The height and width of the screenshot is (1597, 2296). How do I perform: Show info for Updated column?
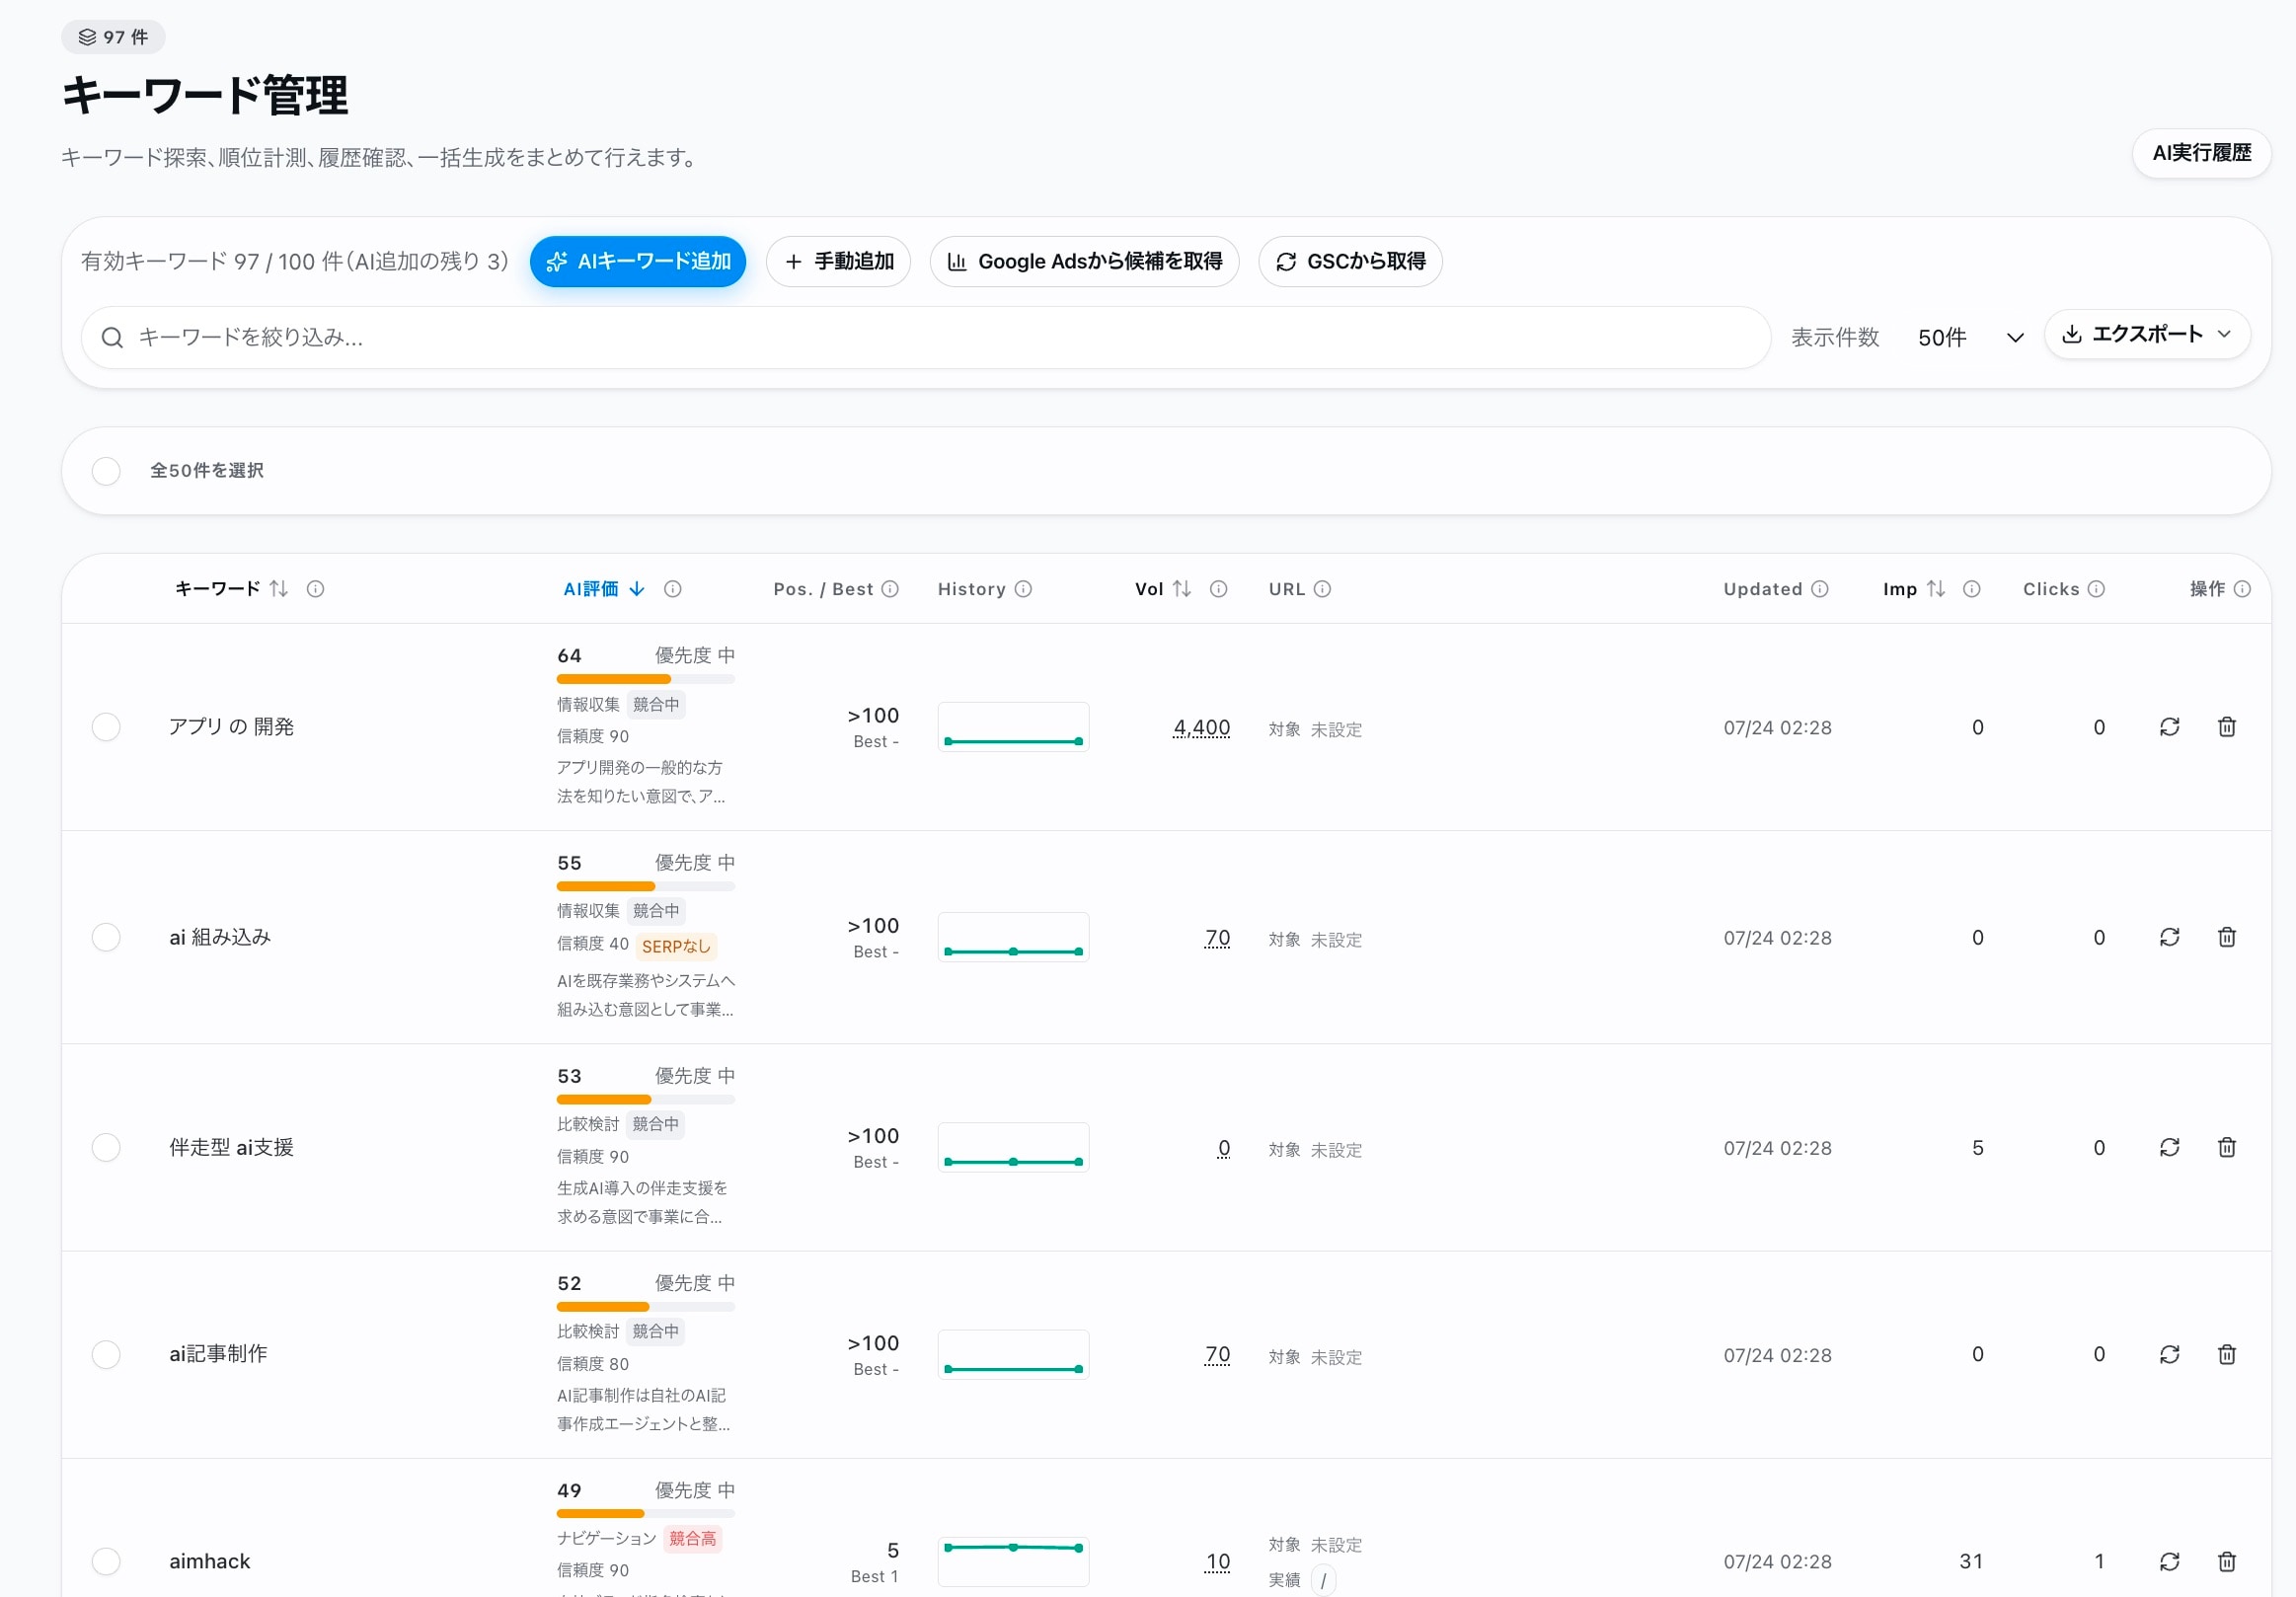[1820, 589]
